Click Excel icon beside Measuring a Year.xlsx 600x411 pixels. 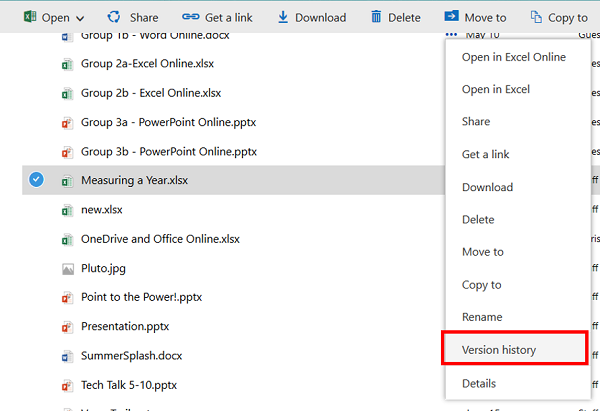[67, 181]
